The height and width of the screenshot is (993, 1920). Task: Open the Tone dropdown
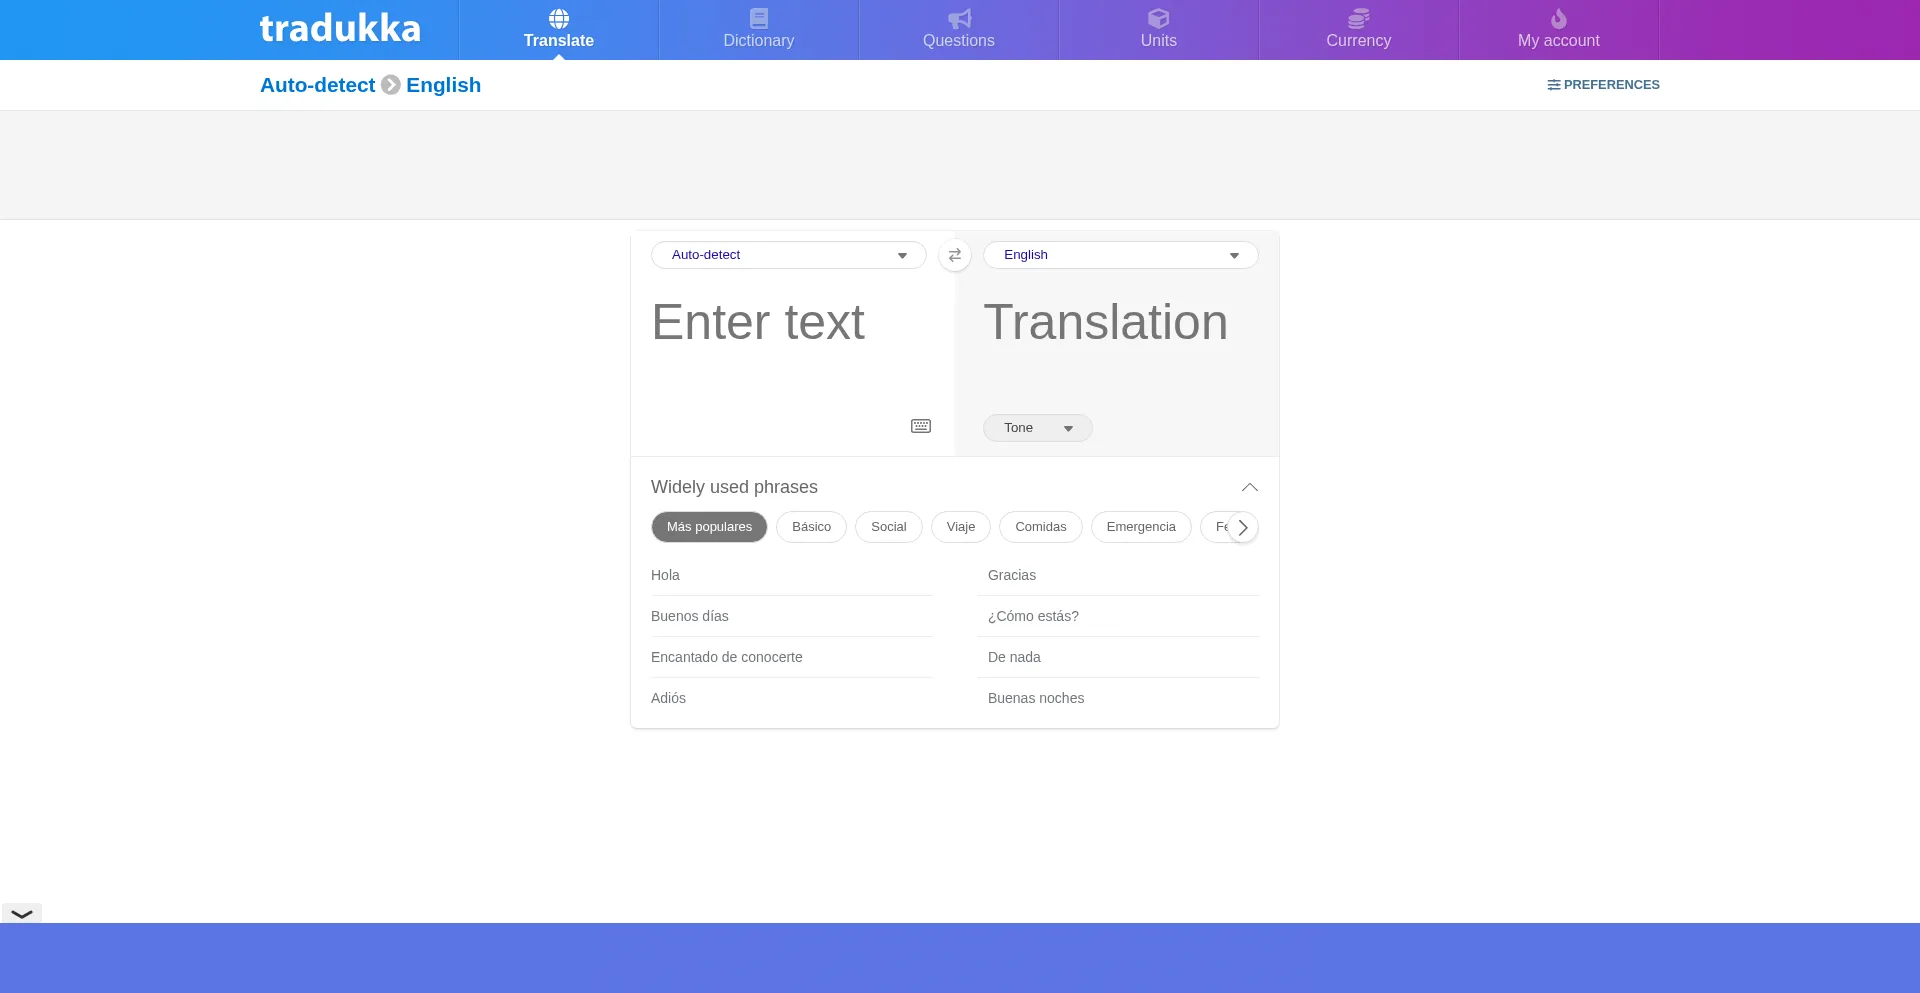tap(1037, 427)
